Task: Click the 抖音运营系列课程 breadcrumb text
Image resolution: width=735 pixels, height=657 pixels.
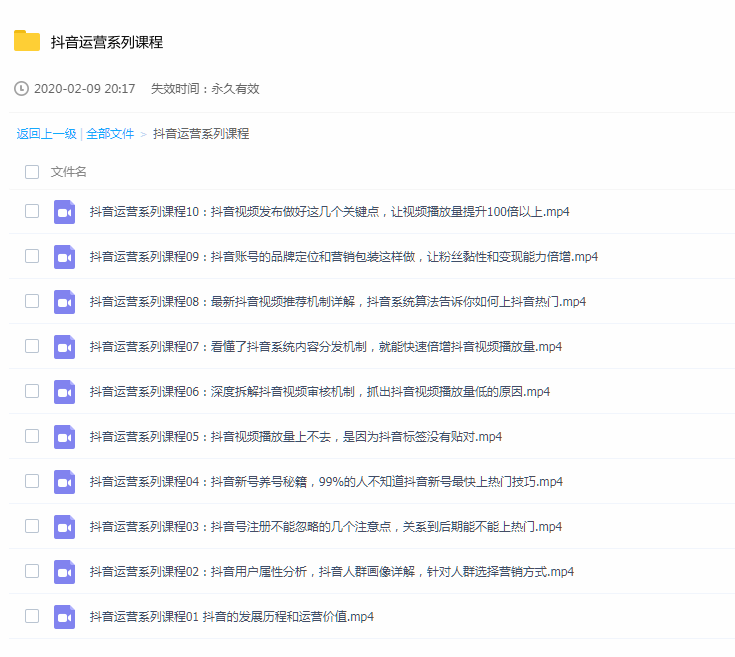Action: tap(201, 134)
